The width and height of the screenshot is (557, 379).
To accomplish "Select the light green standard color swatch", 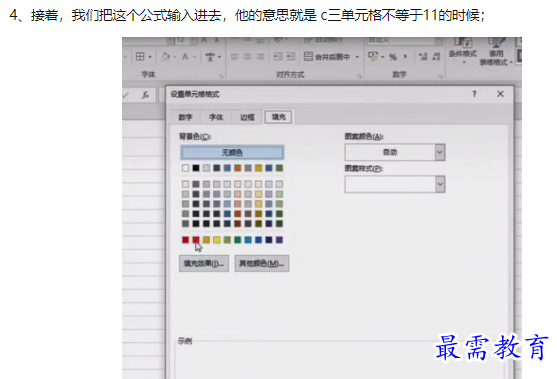I will point(227,240).
